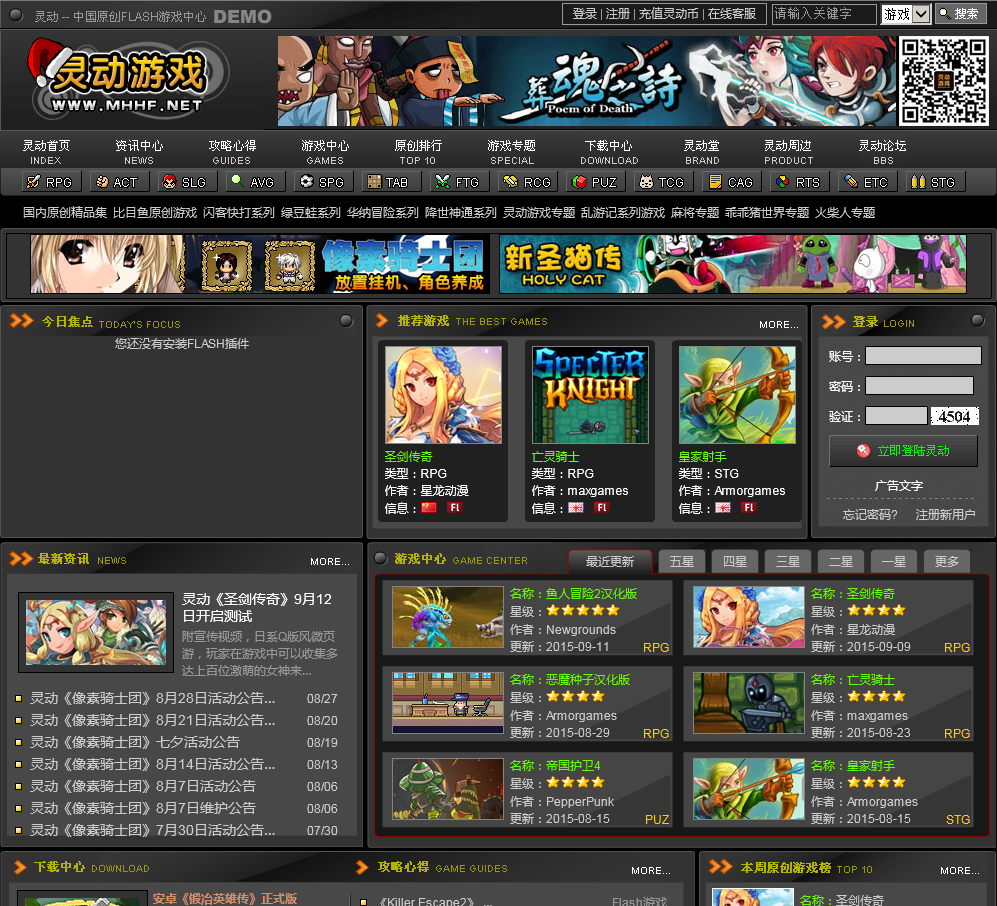997x906 pixels.
Task: Open 资讯中心 NEWS menu item
Action: (139, 153)
